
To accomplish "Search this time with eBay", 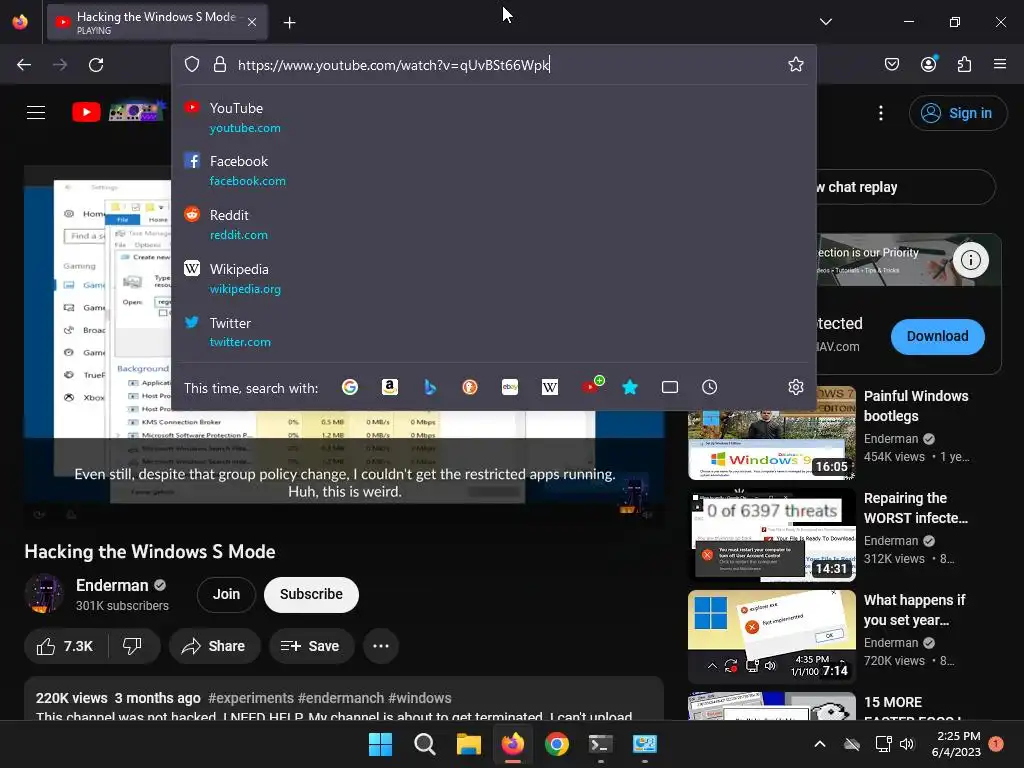I will tap(510, 387).
